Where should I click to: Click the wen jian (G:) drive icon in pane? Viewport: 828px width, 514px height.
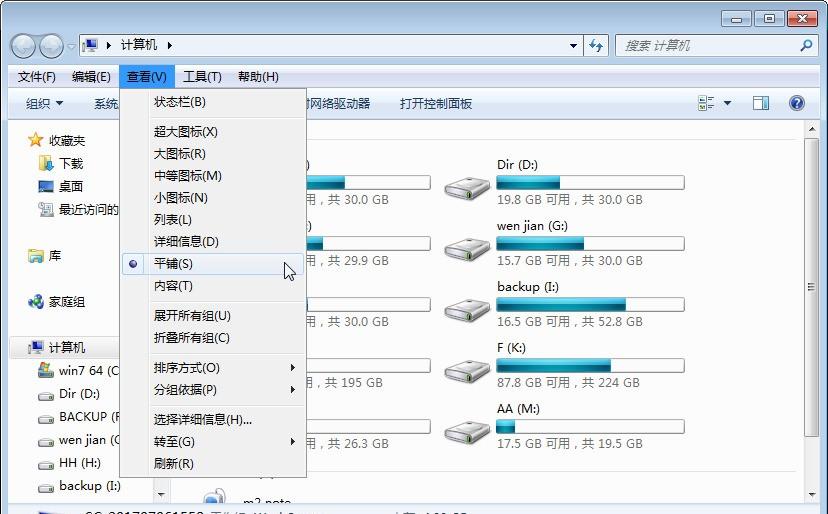pyautogui.click(x=467, y=249)
